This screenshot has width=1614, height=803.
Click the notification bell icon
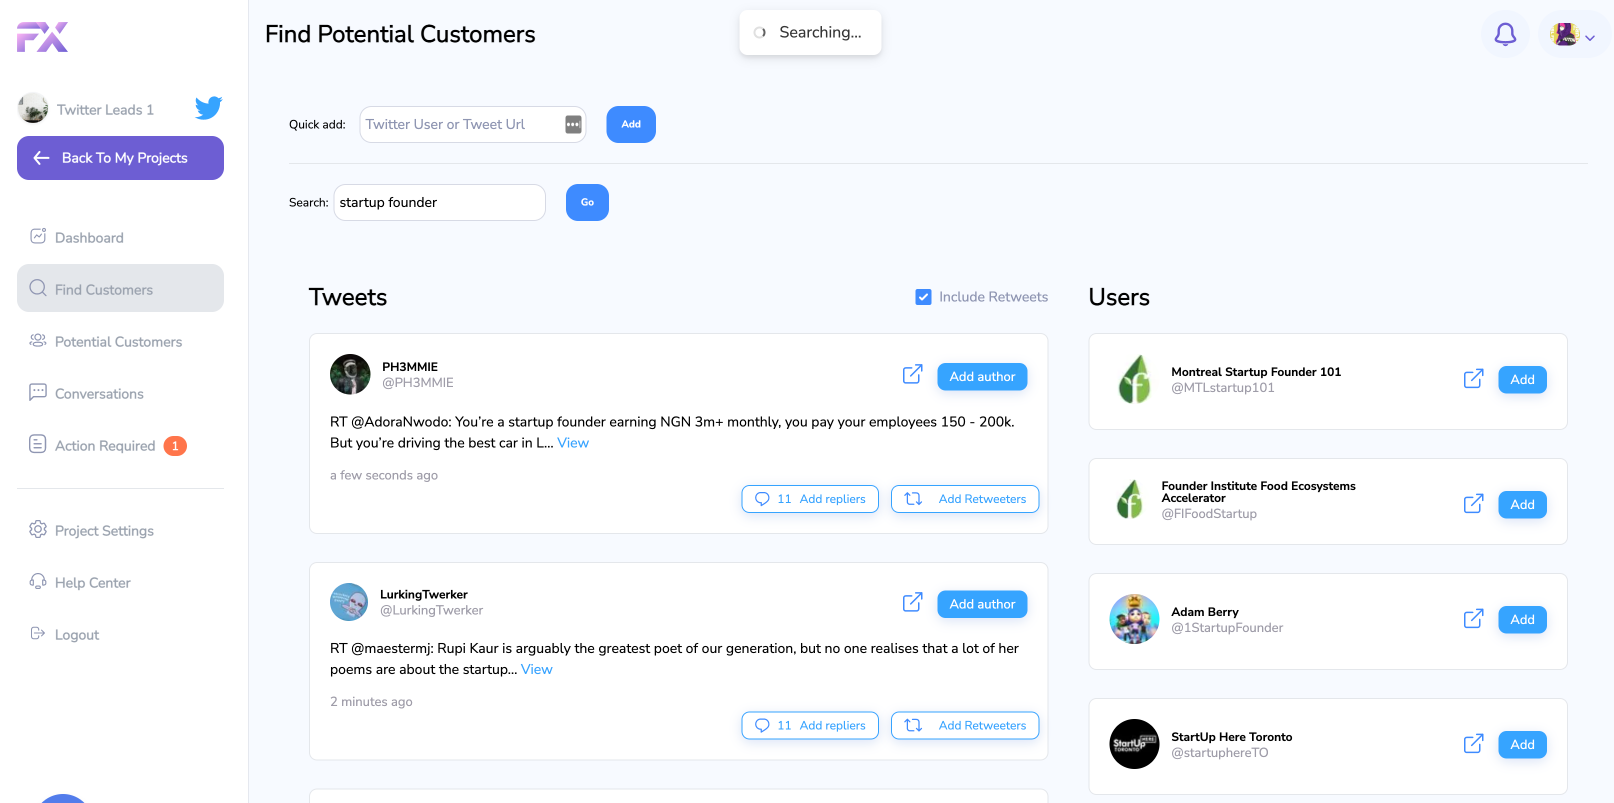point(1504,35)
